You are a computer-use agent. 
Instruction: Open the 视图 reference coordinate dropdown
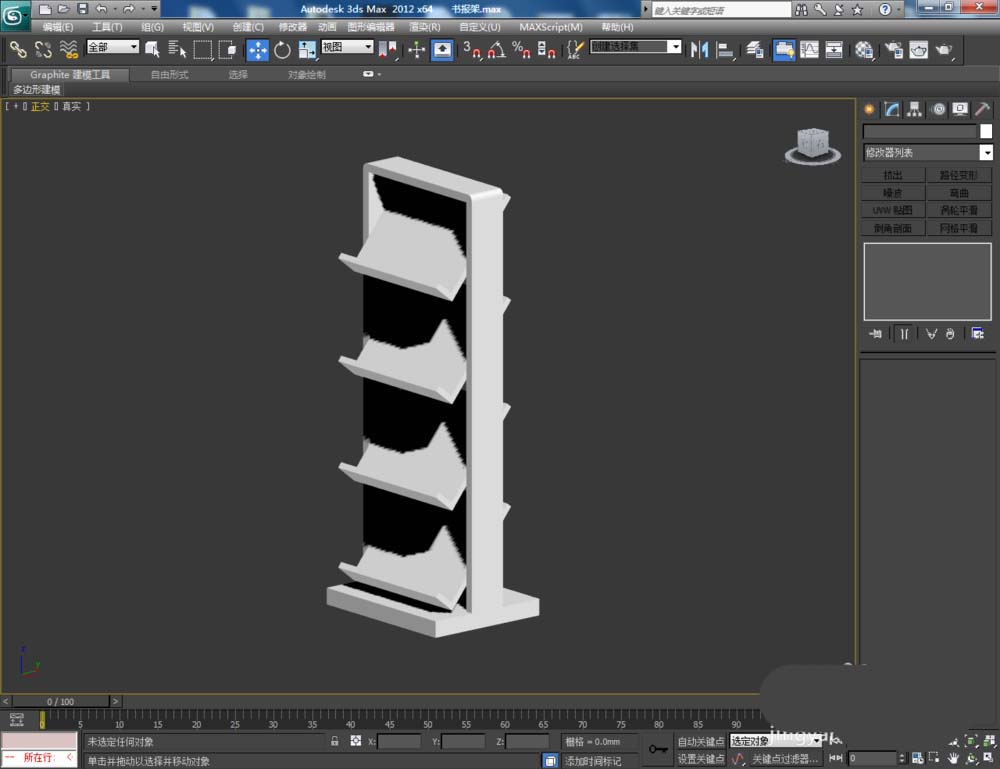pyautogui.click(x=347, y=47)
